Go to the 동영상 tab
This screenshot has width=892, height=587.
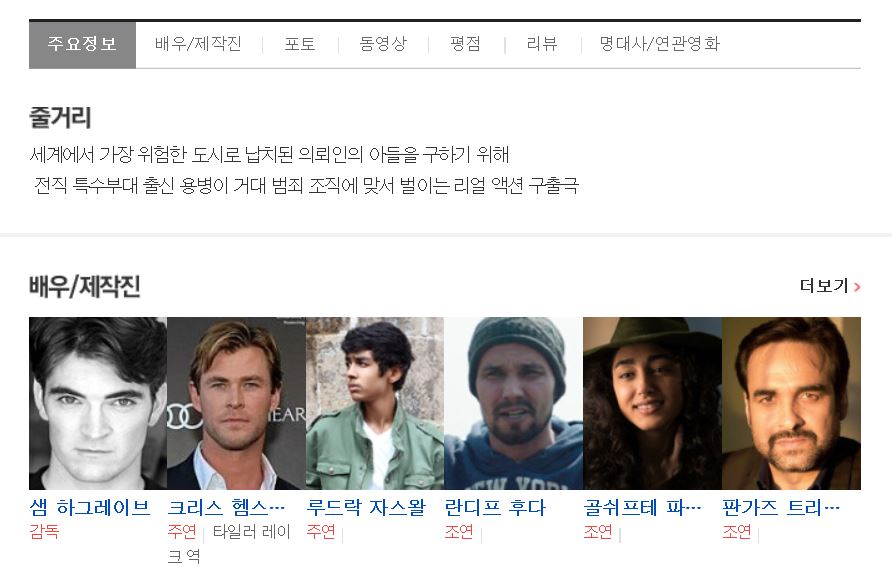pyautogui.click(x=383, y=44)
